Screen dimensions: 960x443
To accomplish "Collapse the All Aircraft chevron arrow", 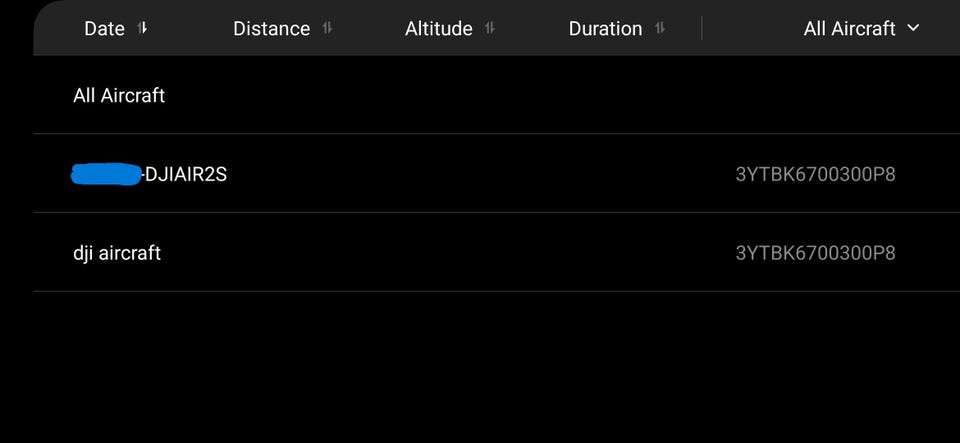I will tap(912, 28).
